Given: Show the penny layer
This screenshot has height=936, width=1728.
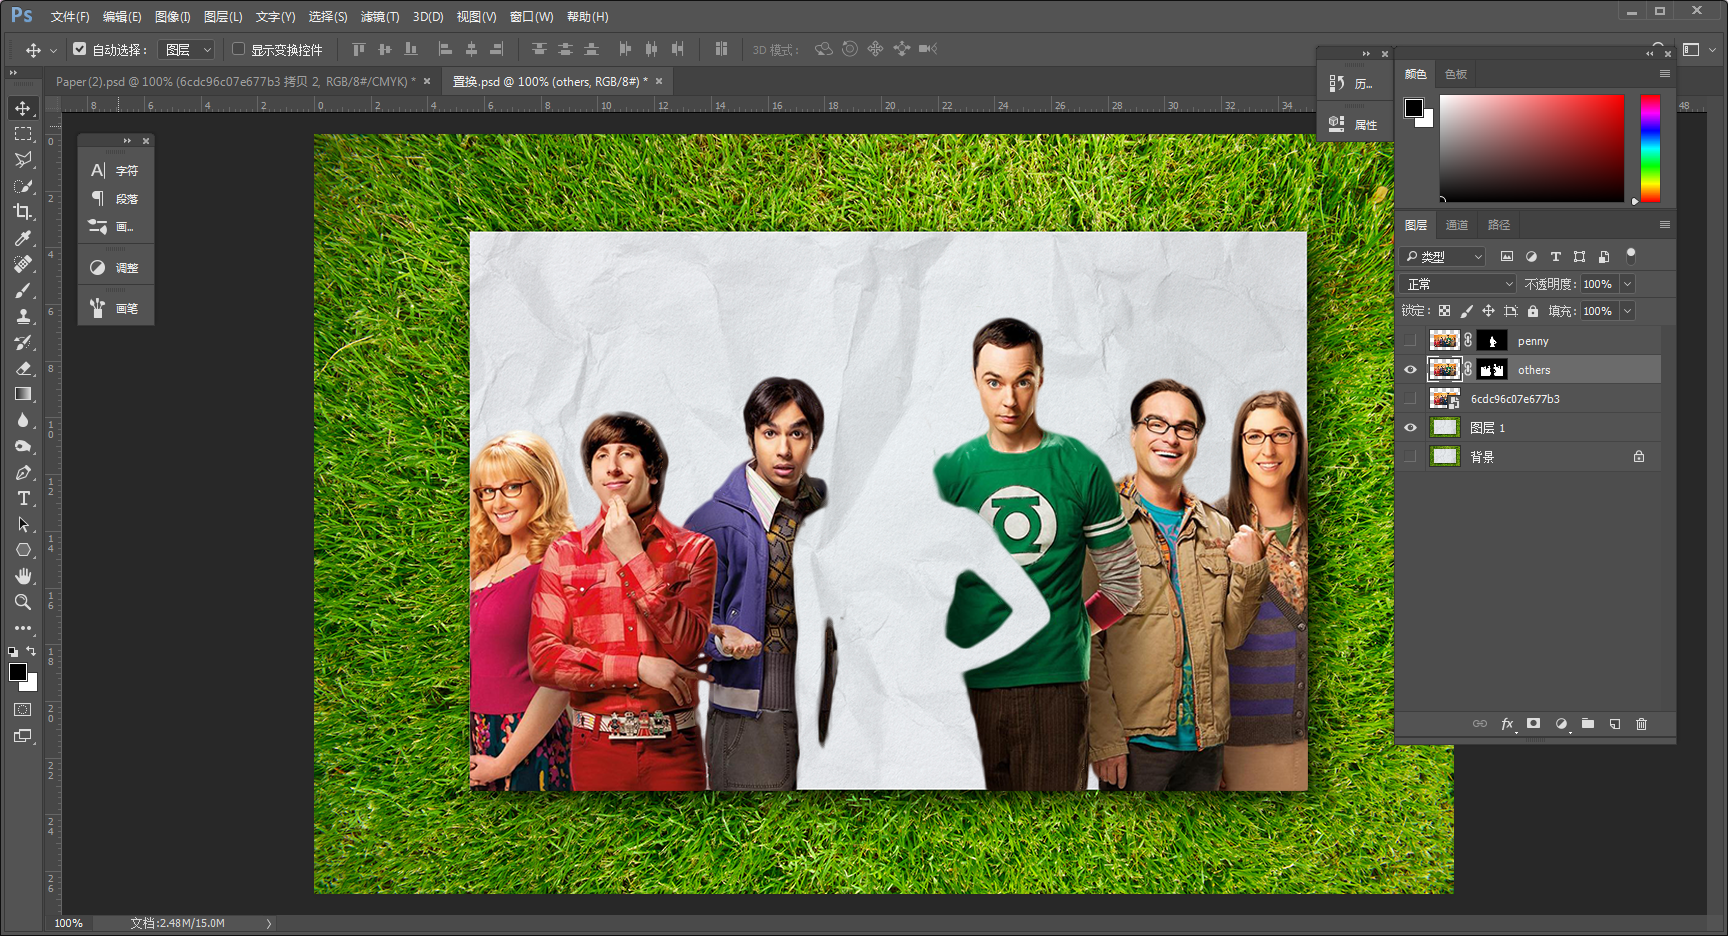Looking at the screenshot, I should pyautogui.click(x=1410, y=341).
